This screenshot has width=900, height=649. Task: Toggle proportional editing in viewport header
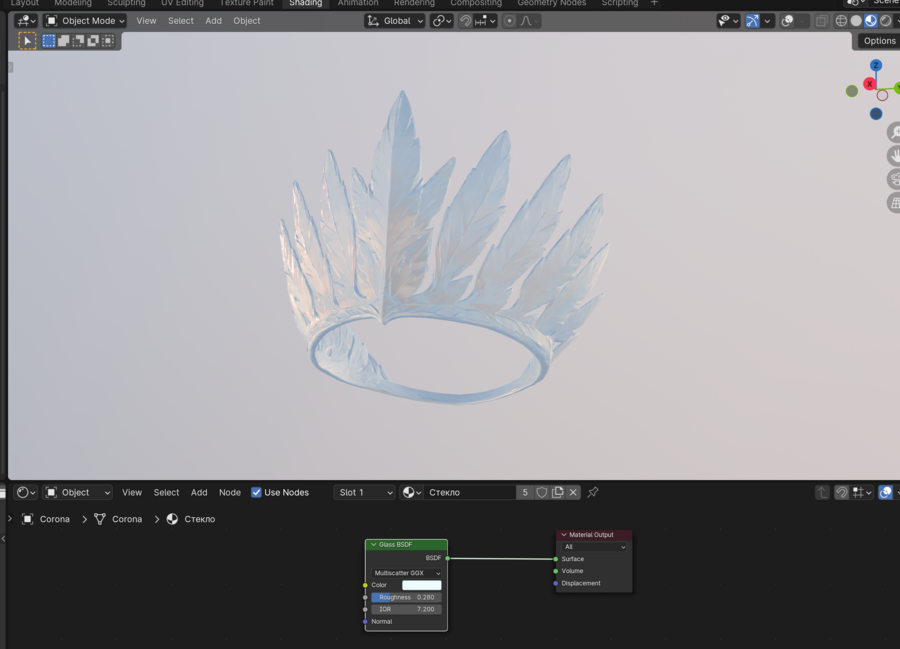[509, 21]
